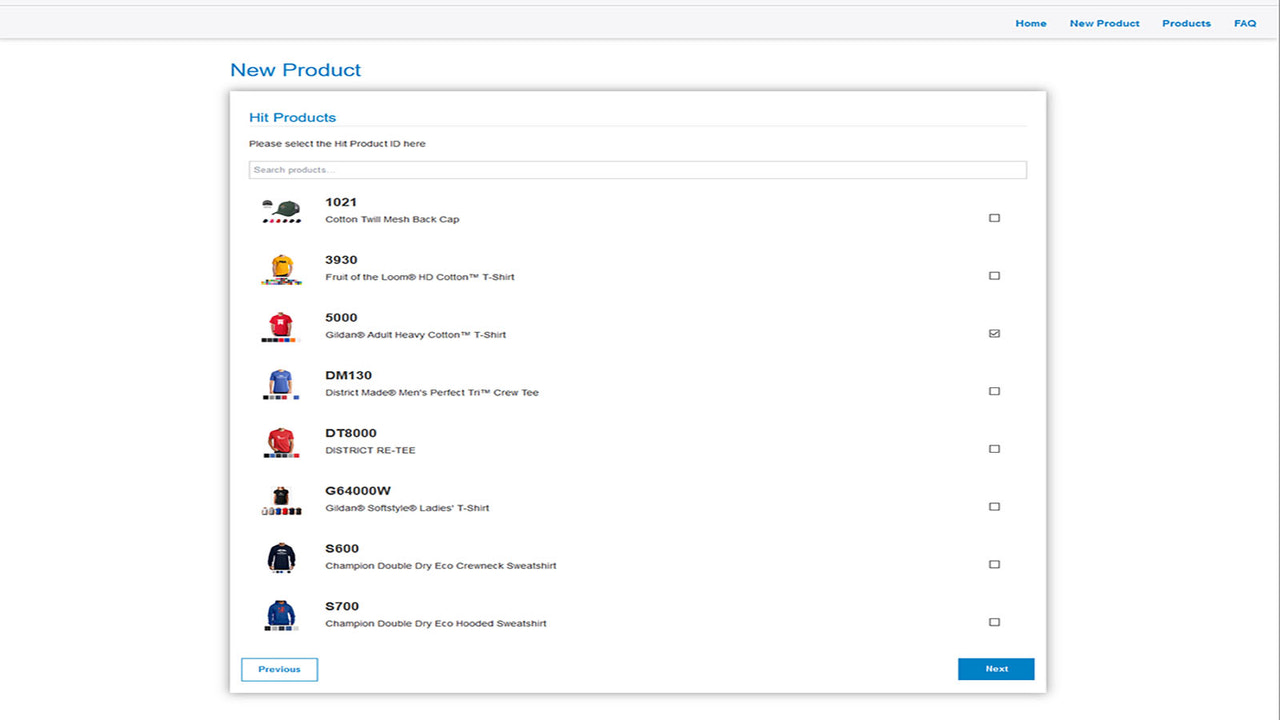This screenshot has width=1280, height=720.
Task: Uncheck the selected 5000 product checkbox
Action: [994, 333]
